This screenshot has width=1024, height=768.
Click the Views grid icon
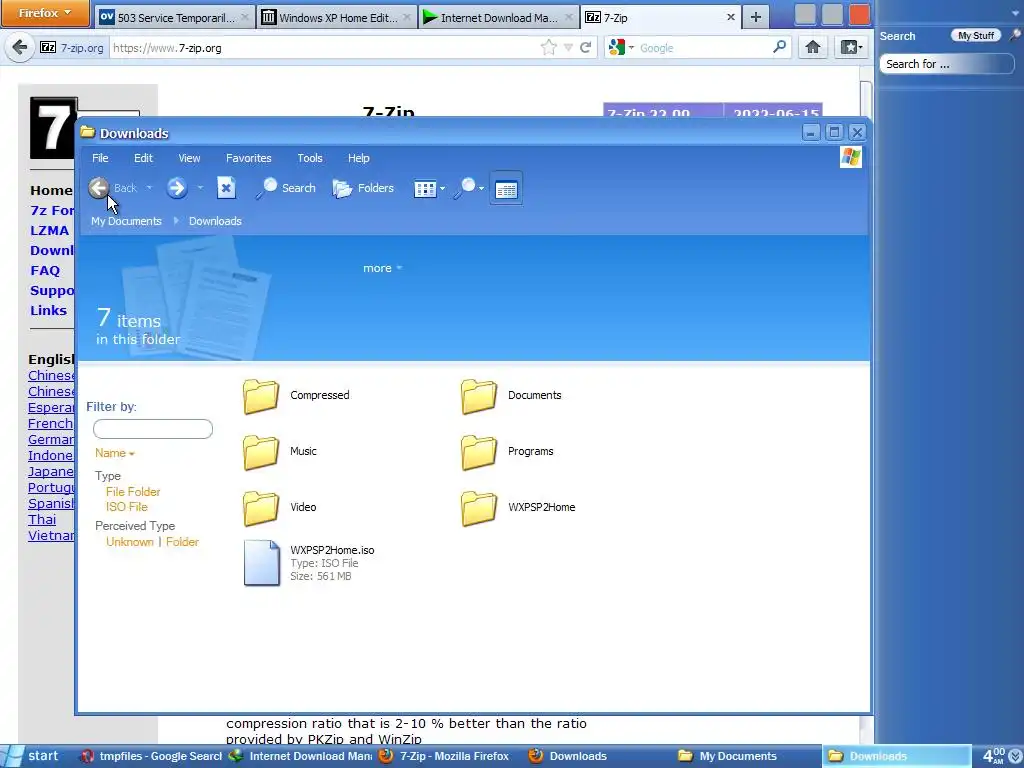pyautogui.click(x=424, y=189)
